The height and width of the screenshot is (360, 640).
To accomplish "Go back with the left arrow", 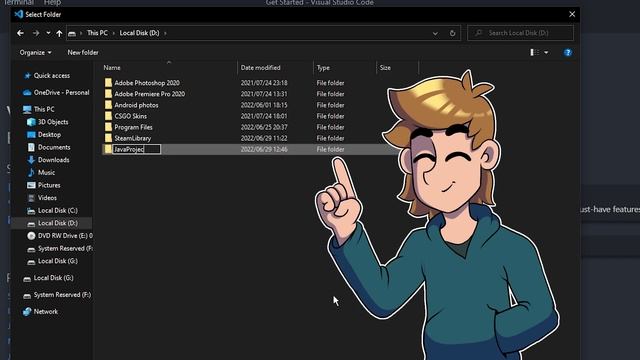I will [20, 33].
